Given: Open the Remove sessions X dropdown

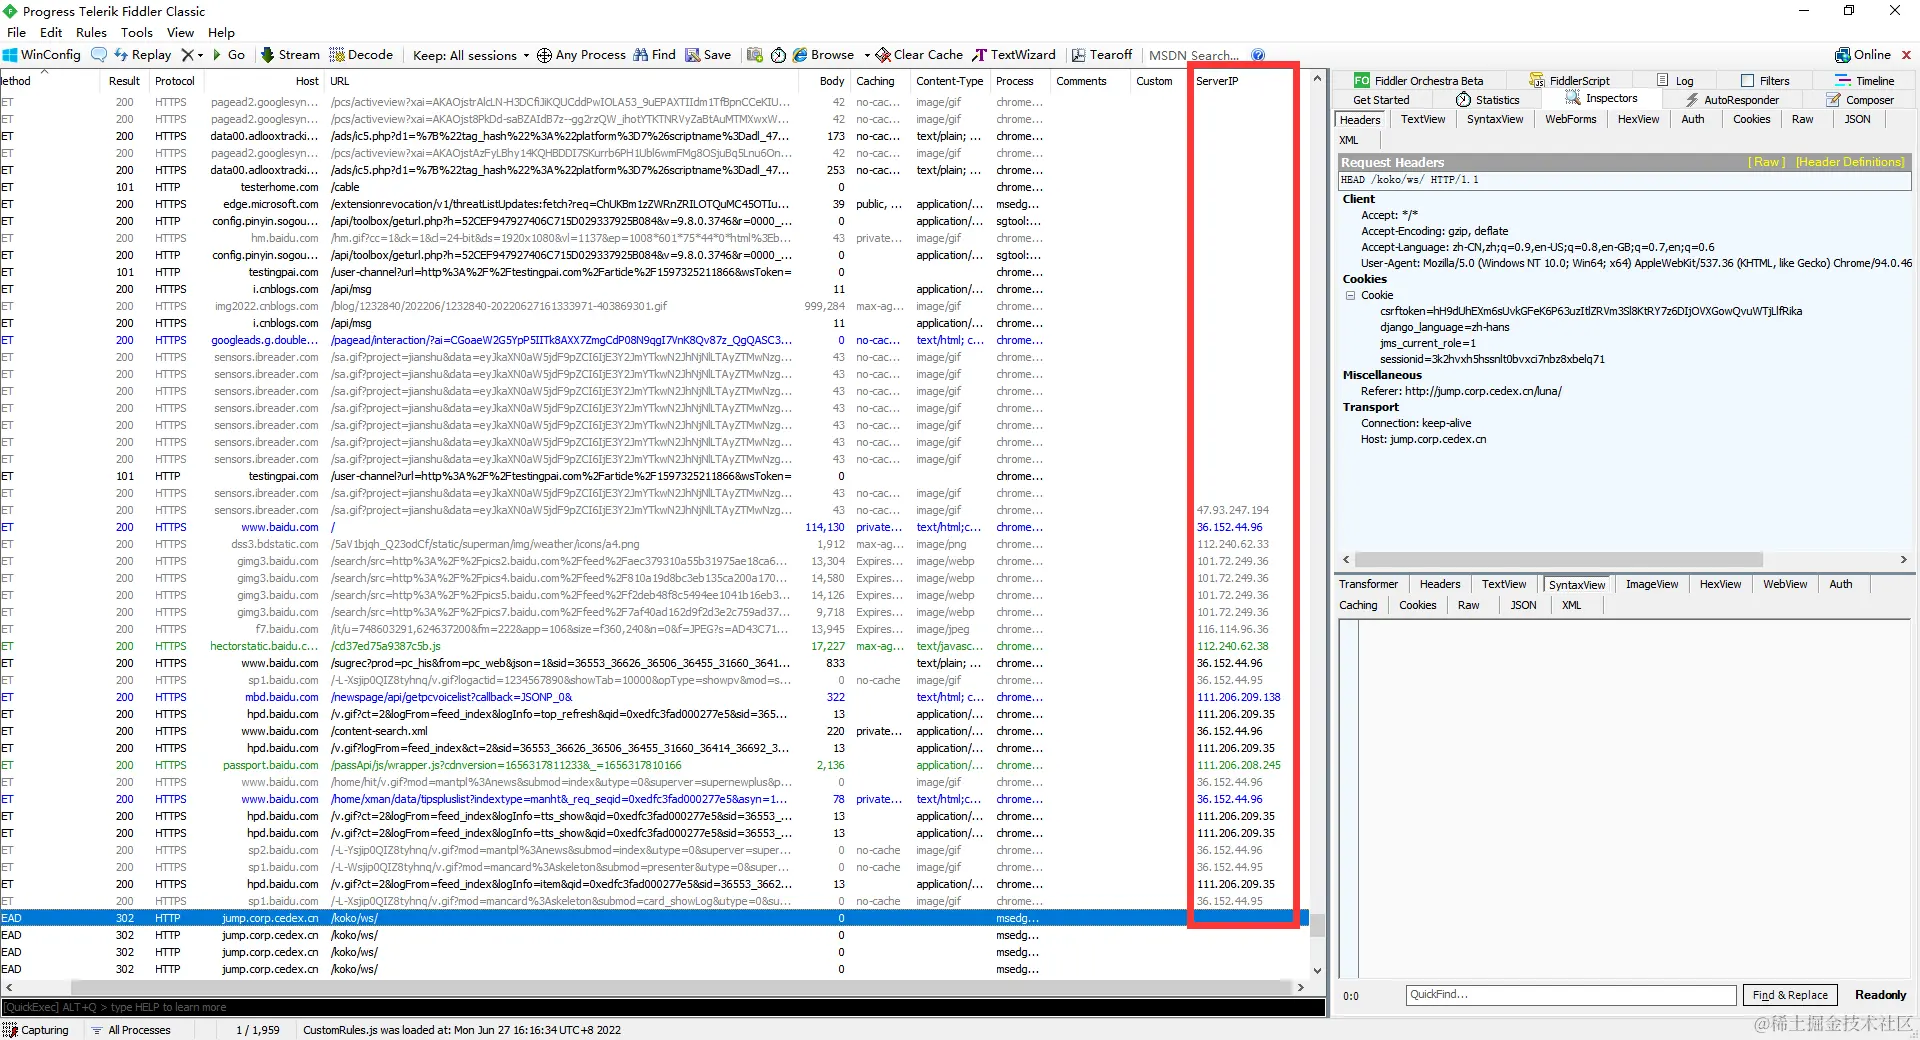Looking at the screenshot, I should pos(191,55).
